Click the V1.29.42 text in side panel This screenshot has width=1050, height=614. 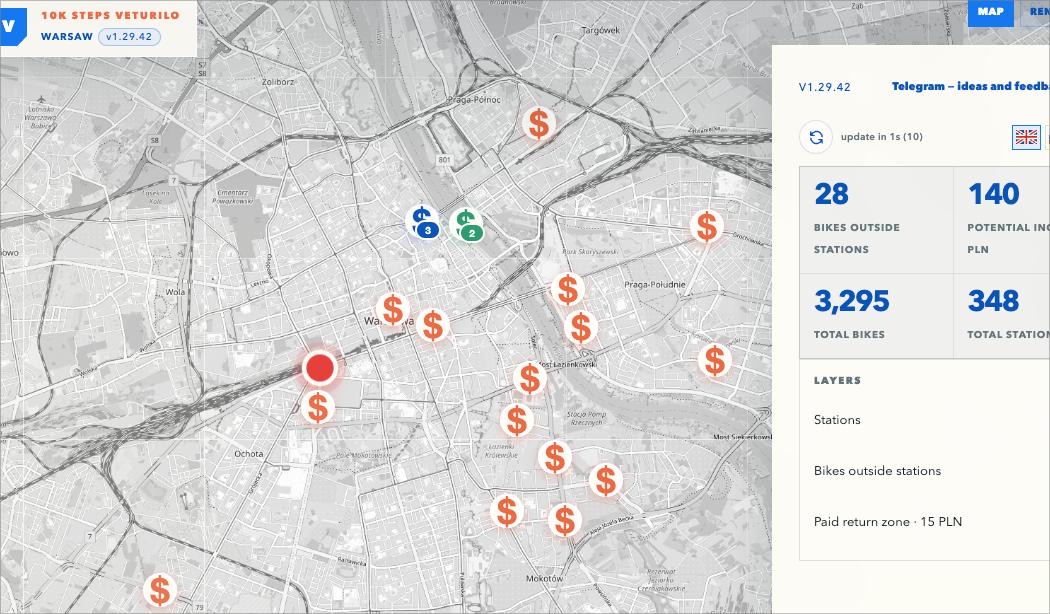[824, 87]
